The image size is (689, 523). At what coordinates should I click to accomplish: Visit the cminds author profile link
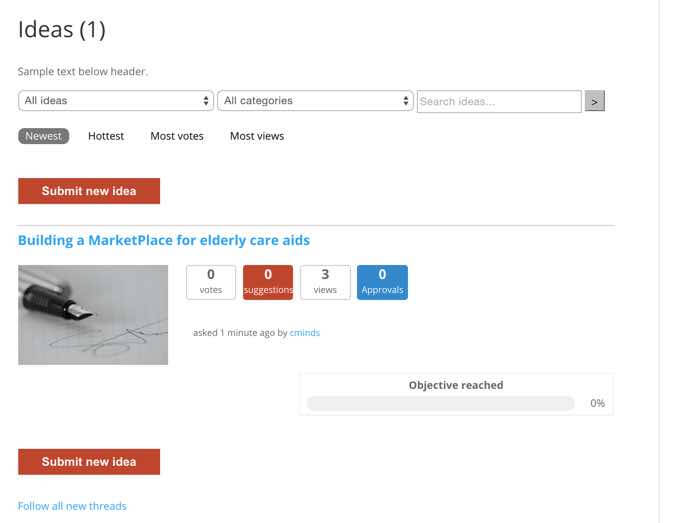305,333
